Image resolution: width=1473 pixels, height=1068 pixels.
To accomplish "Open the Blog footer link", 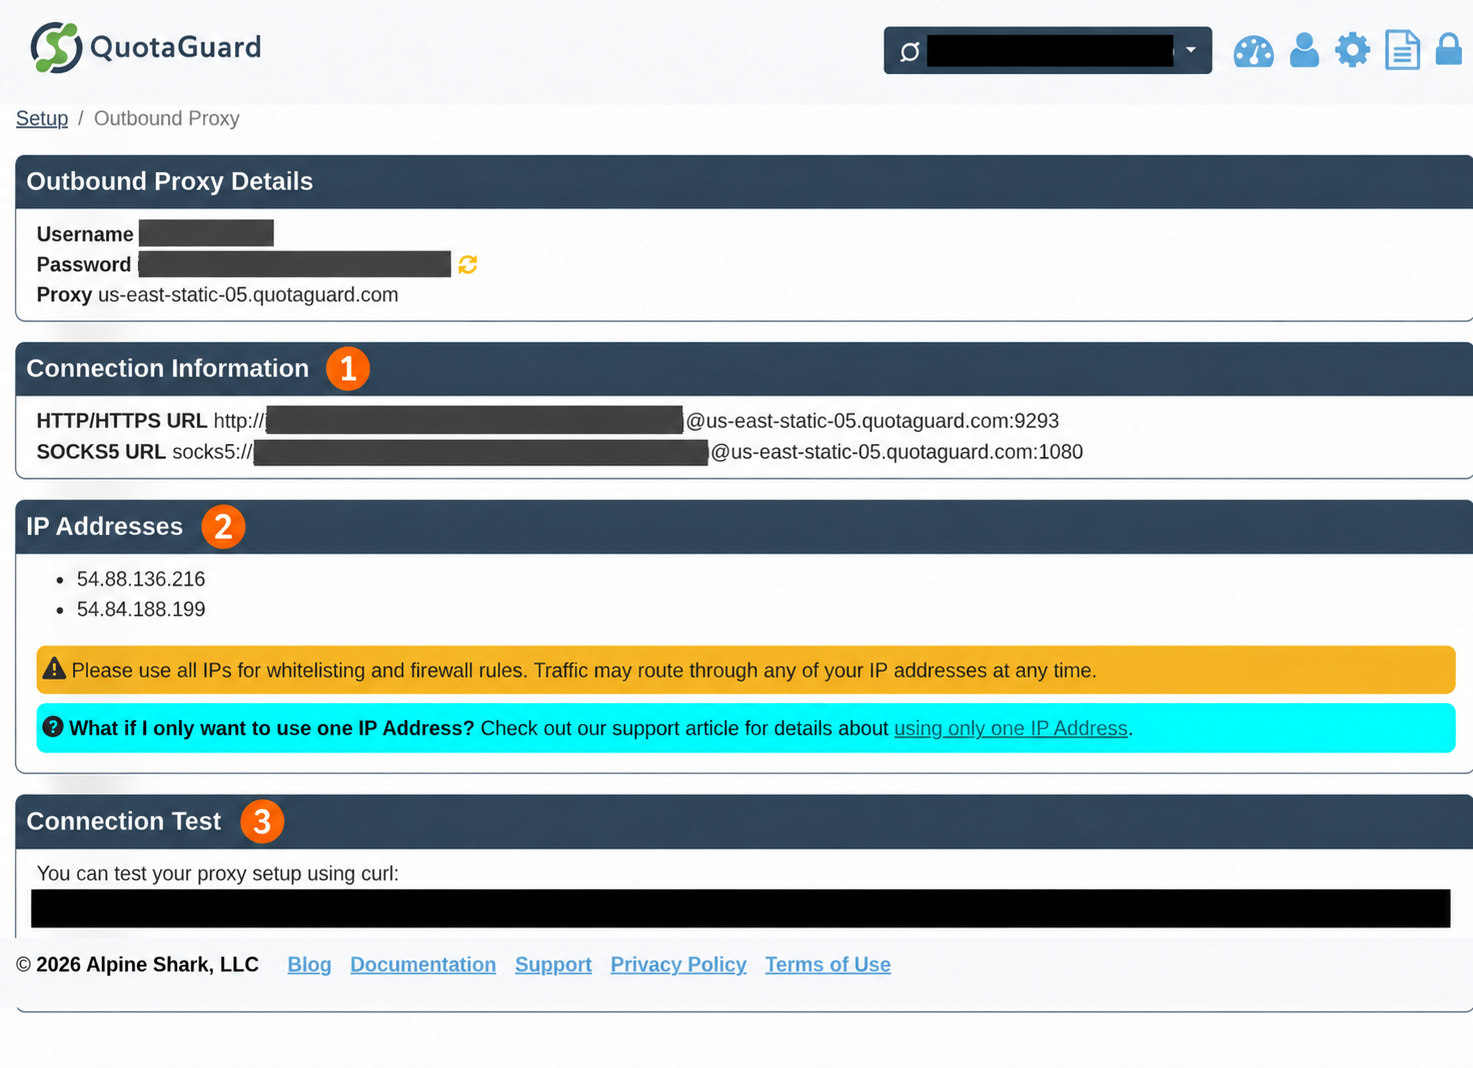I will (309, 965).
